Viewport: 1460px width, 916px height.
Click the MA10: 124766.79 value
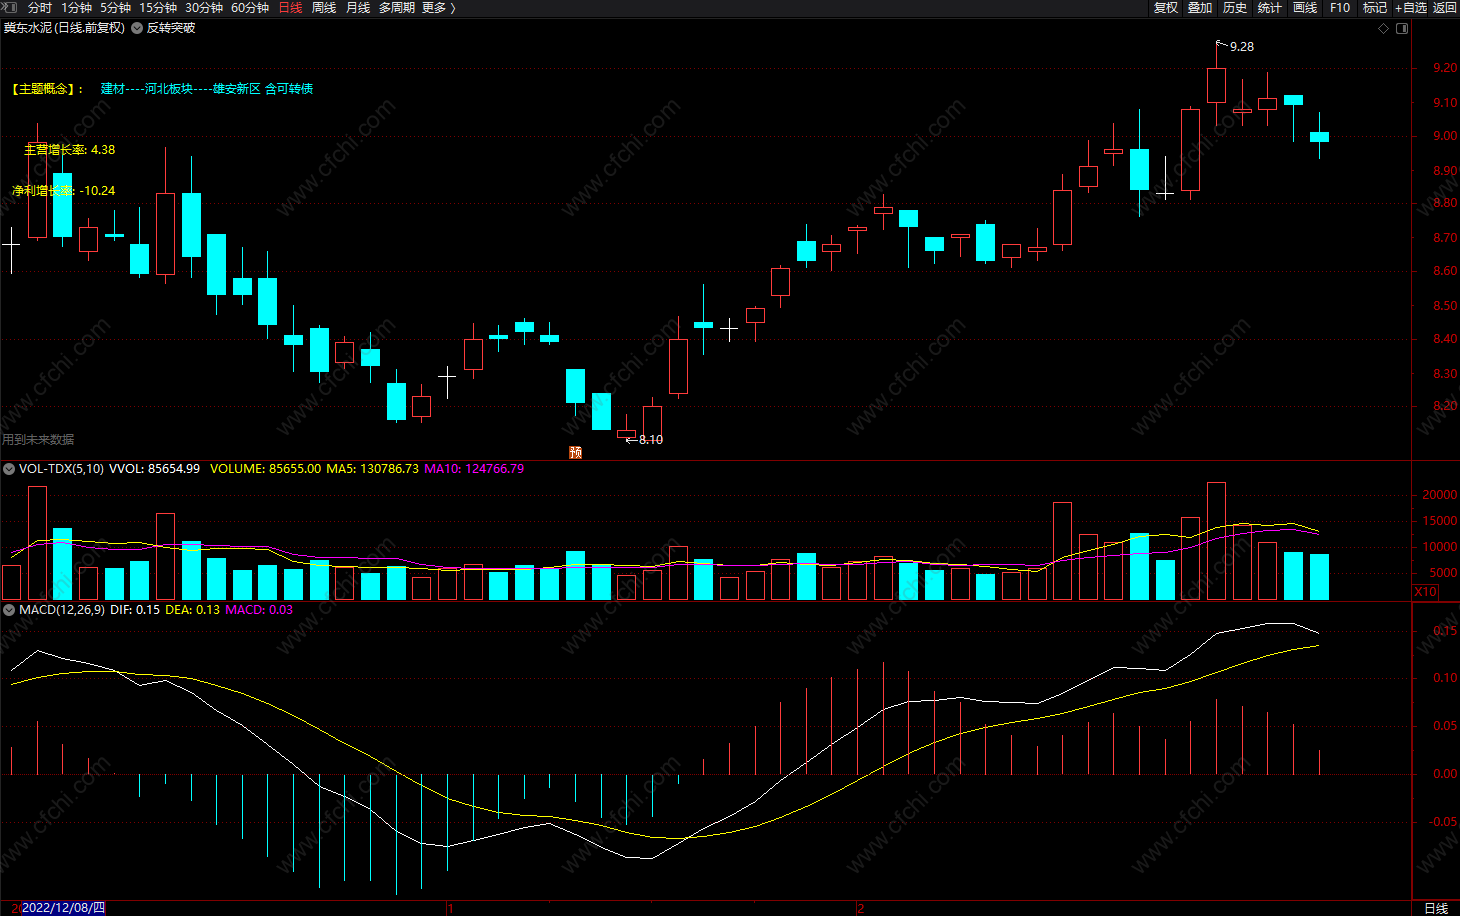pyautogui.click(x=474, y=469)
